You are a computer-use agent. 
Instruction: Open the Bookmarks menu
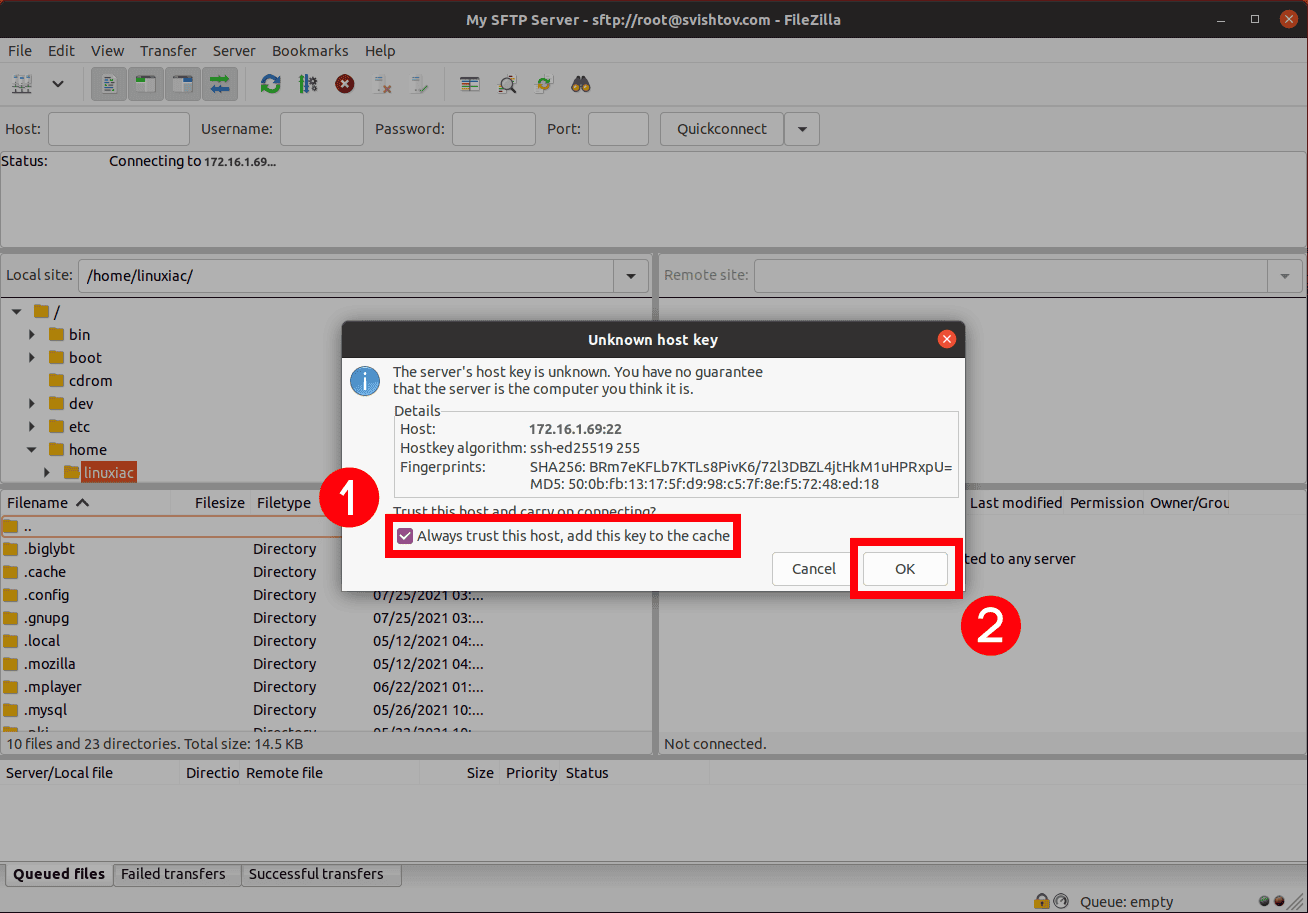[310, 50]
